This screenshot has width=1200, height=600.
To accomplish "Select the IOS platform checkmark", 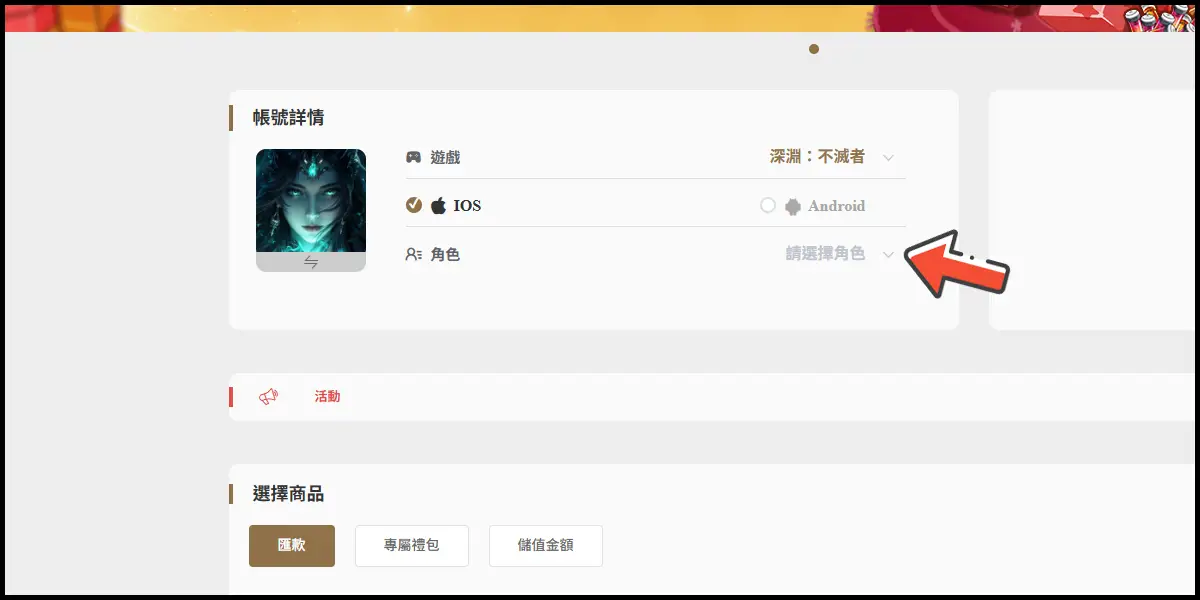I will point(414,205).
